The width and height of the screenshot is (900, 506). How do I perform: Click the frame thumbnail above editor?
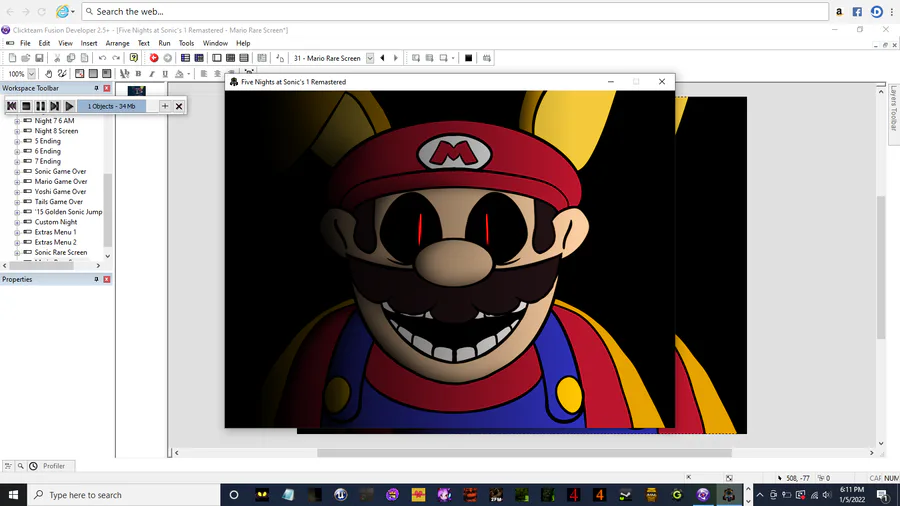coord(137,90)
